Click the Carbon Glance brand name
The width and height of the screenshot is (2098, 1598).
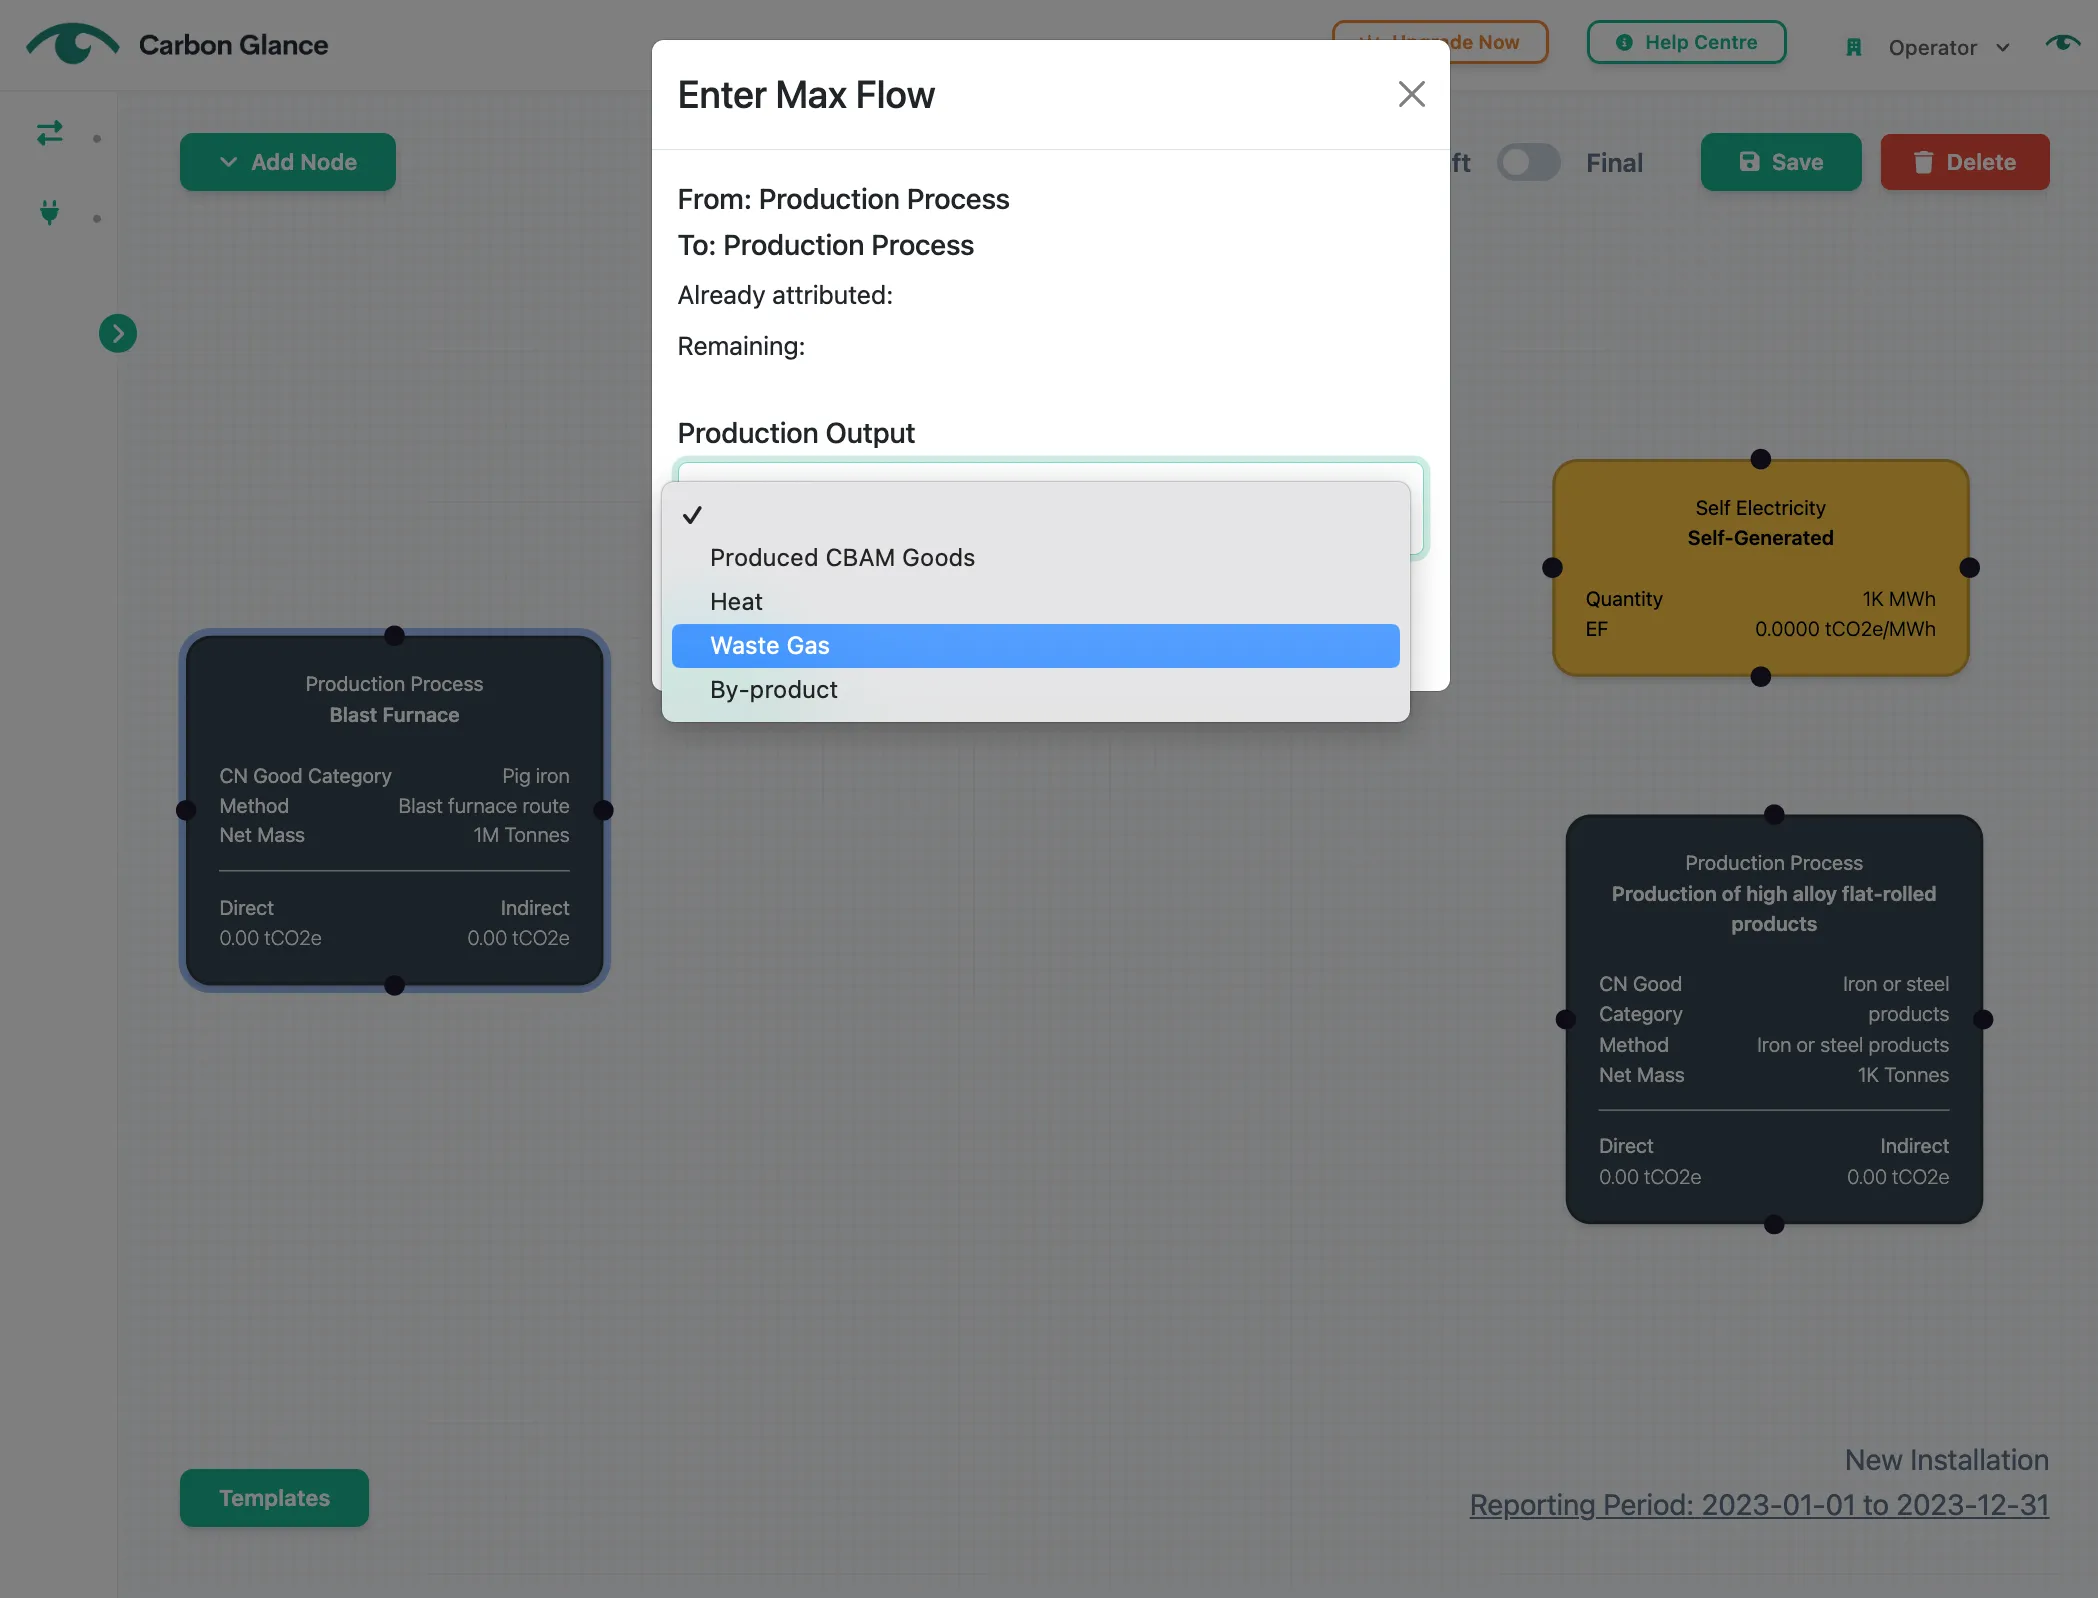coord(233,45)
